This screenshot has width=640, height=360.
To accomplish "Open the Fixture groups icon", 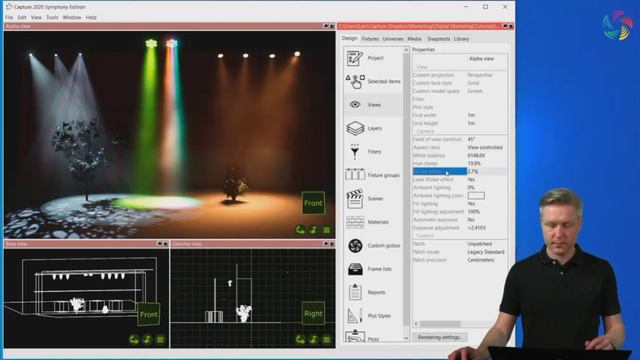I will tap(355, 175).
